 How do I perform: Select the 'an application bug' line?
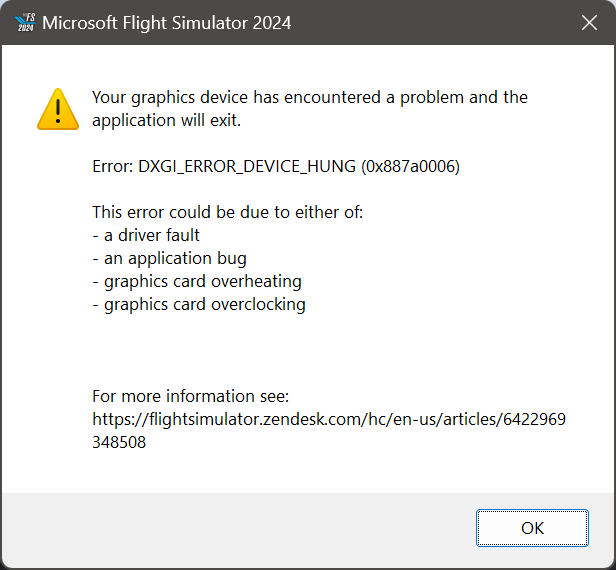coord(169,258)
